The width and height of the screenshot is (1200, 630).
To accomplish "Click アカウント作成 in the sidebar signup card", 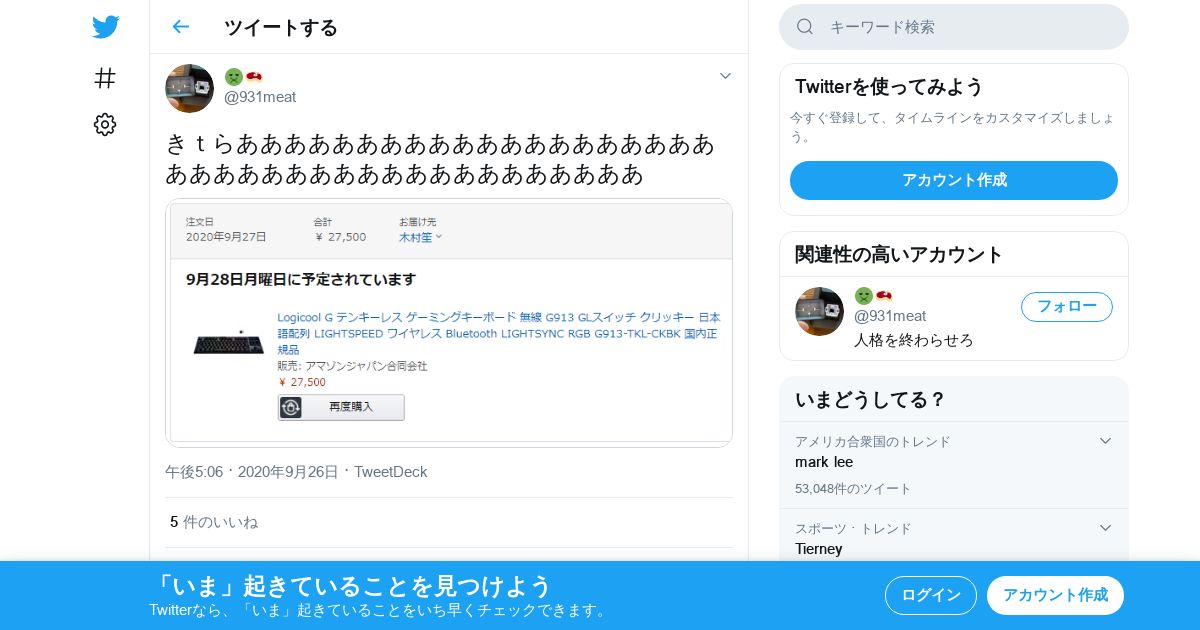I will tap(954, 180).
